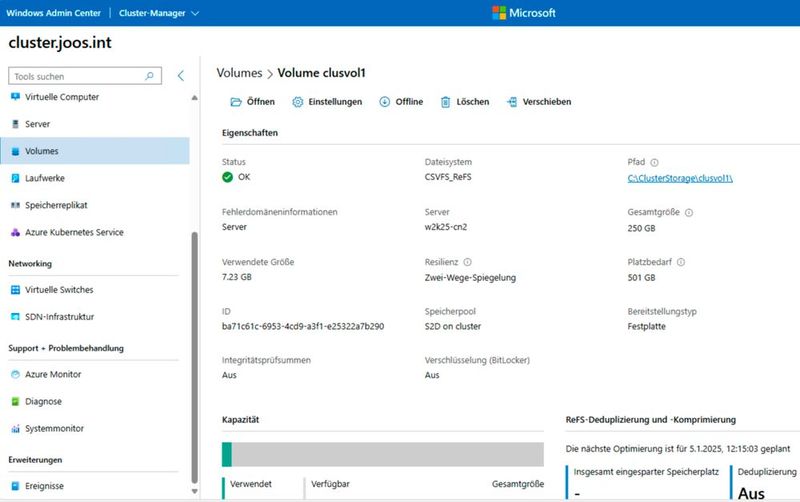This screenshot has height=502, width=800.
Task: Click the info icon beside Gesamtgröße property
Action: coord(689,213)
